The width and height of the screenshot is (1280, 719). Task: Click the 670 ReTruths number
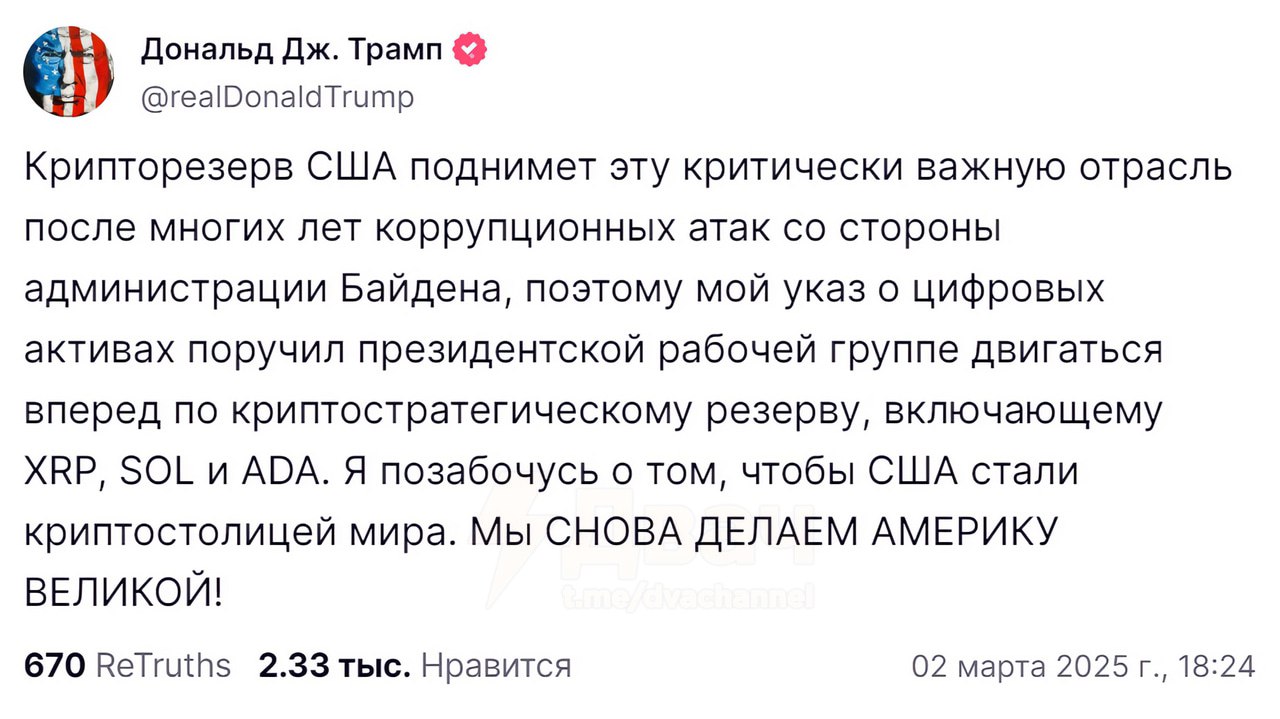click(52, 666)
